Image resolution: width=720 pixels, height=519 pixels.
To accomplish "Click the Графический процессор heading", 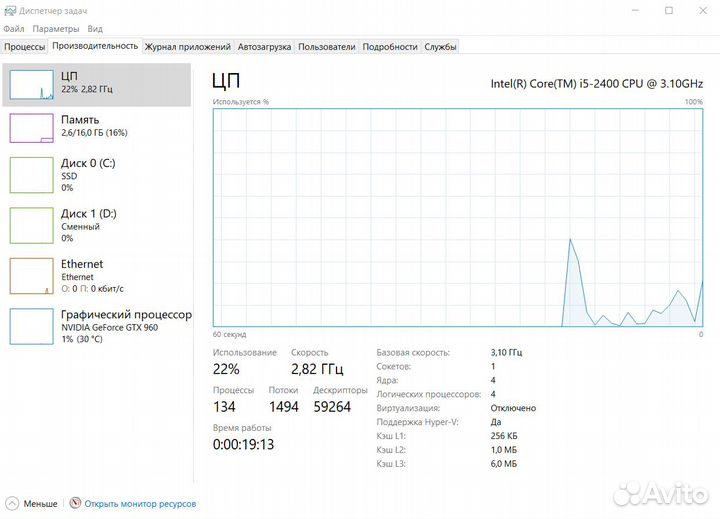I will [x=126, y=315].
